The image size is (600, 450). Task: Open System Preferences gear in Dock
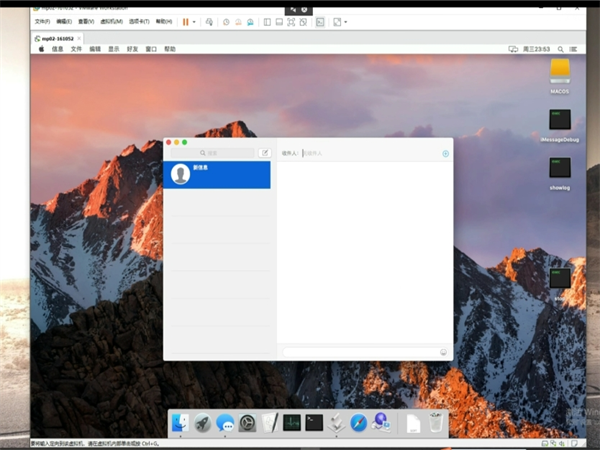point(247,423)
